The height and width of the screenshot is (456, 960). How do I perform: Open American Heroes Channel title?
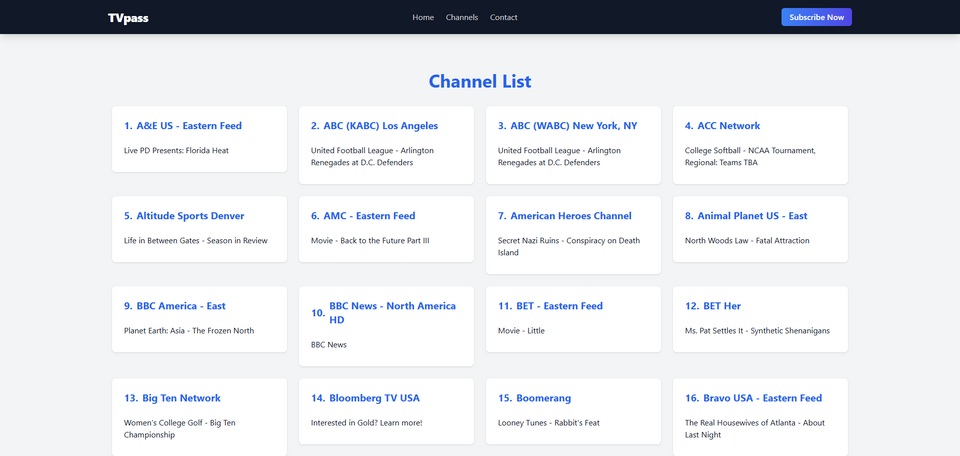click(571, 215)
